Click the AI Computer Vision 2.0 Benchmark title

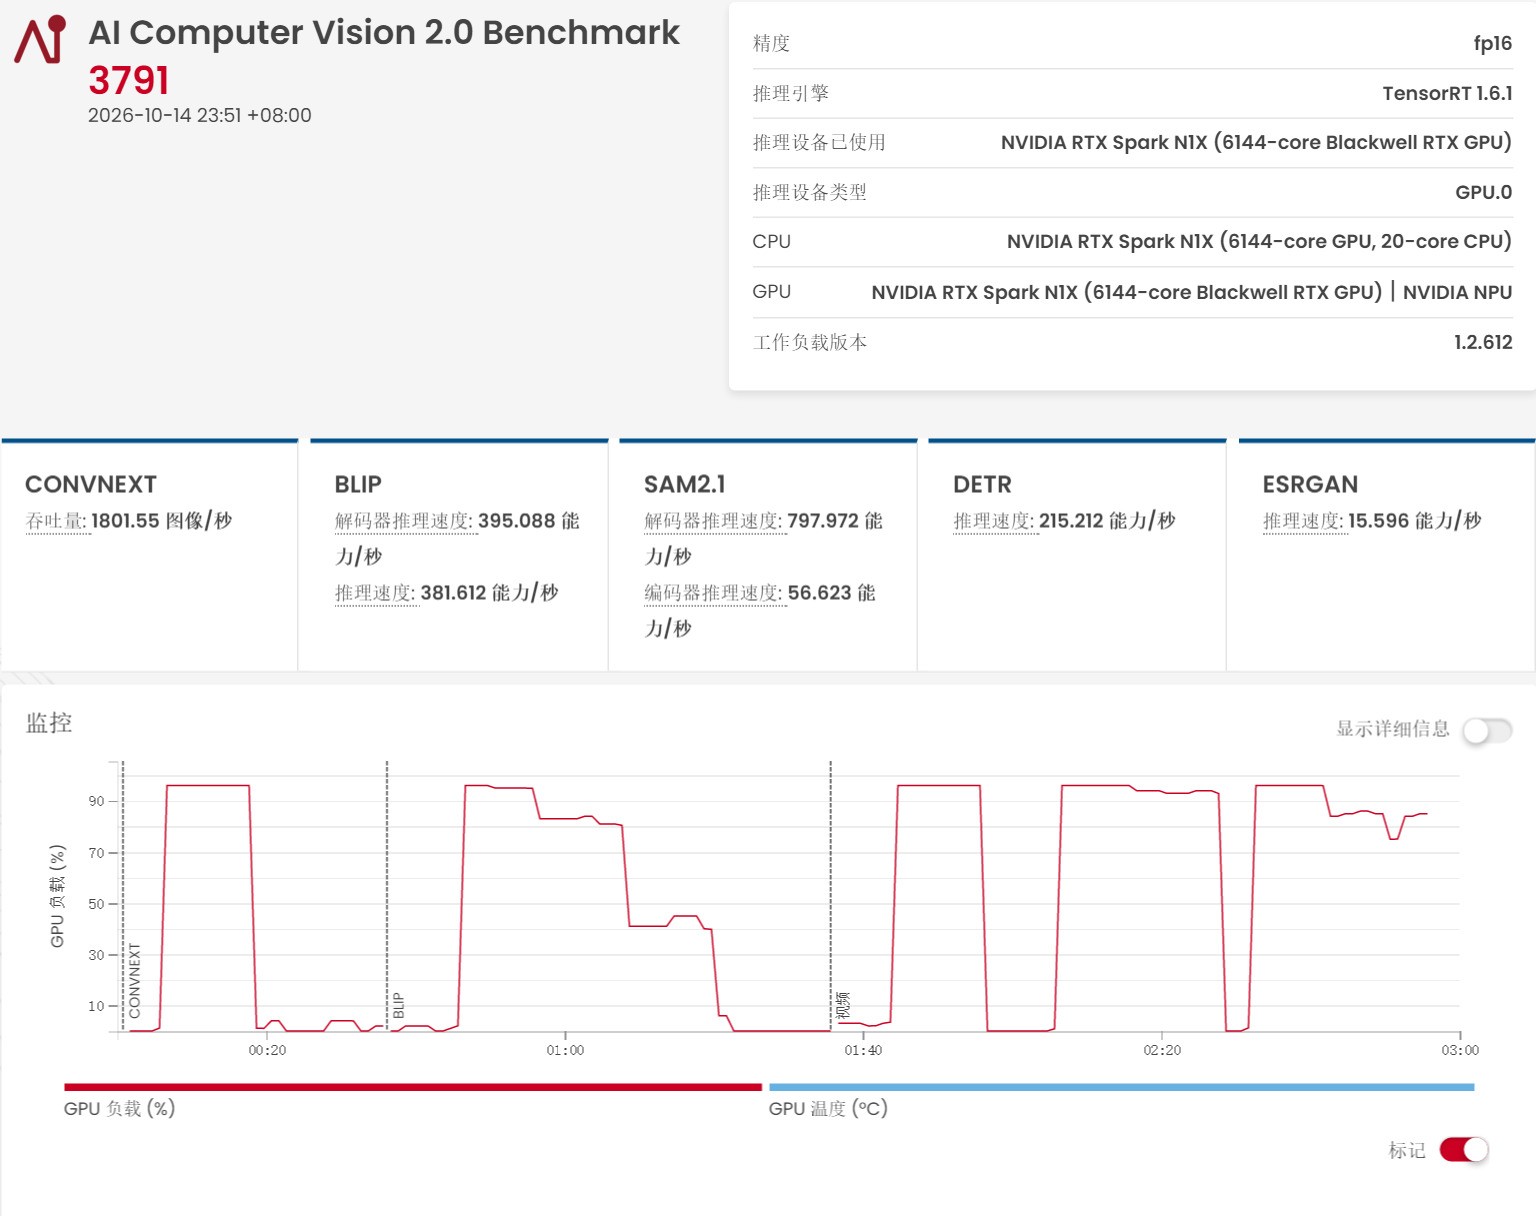point(384,33)
